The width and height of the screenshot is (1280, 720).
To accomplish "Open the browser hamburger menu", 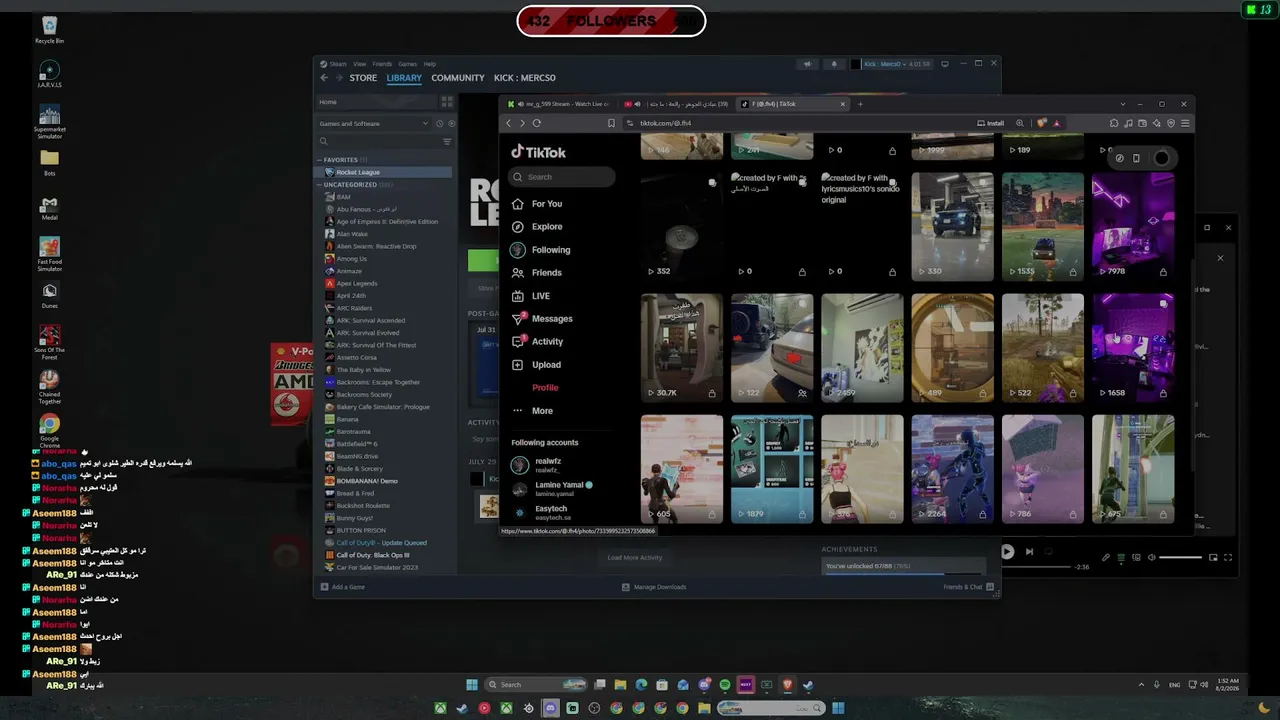I will pyautogui.click(x=1185, y=123).
